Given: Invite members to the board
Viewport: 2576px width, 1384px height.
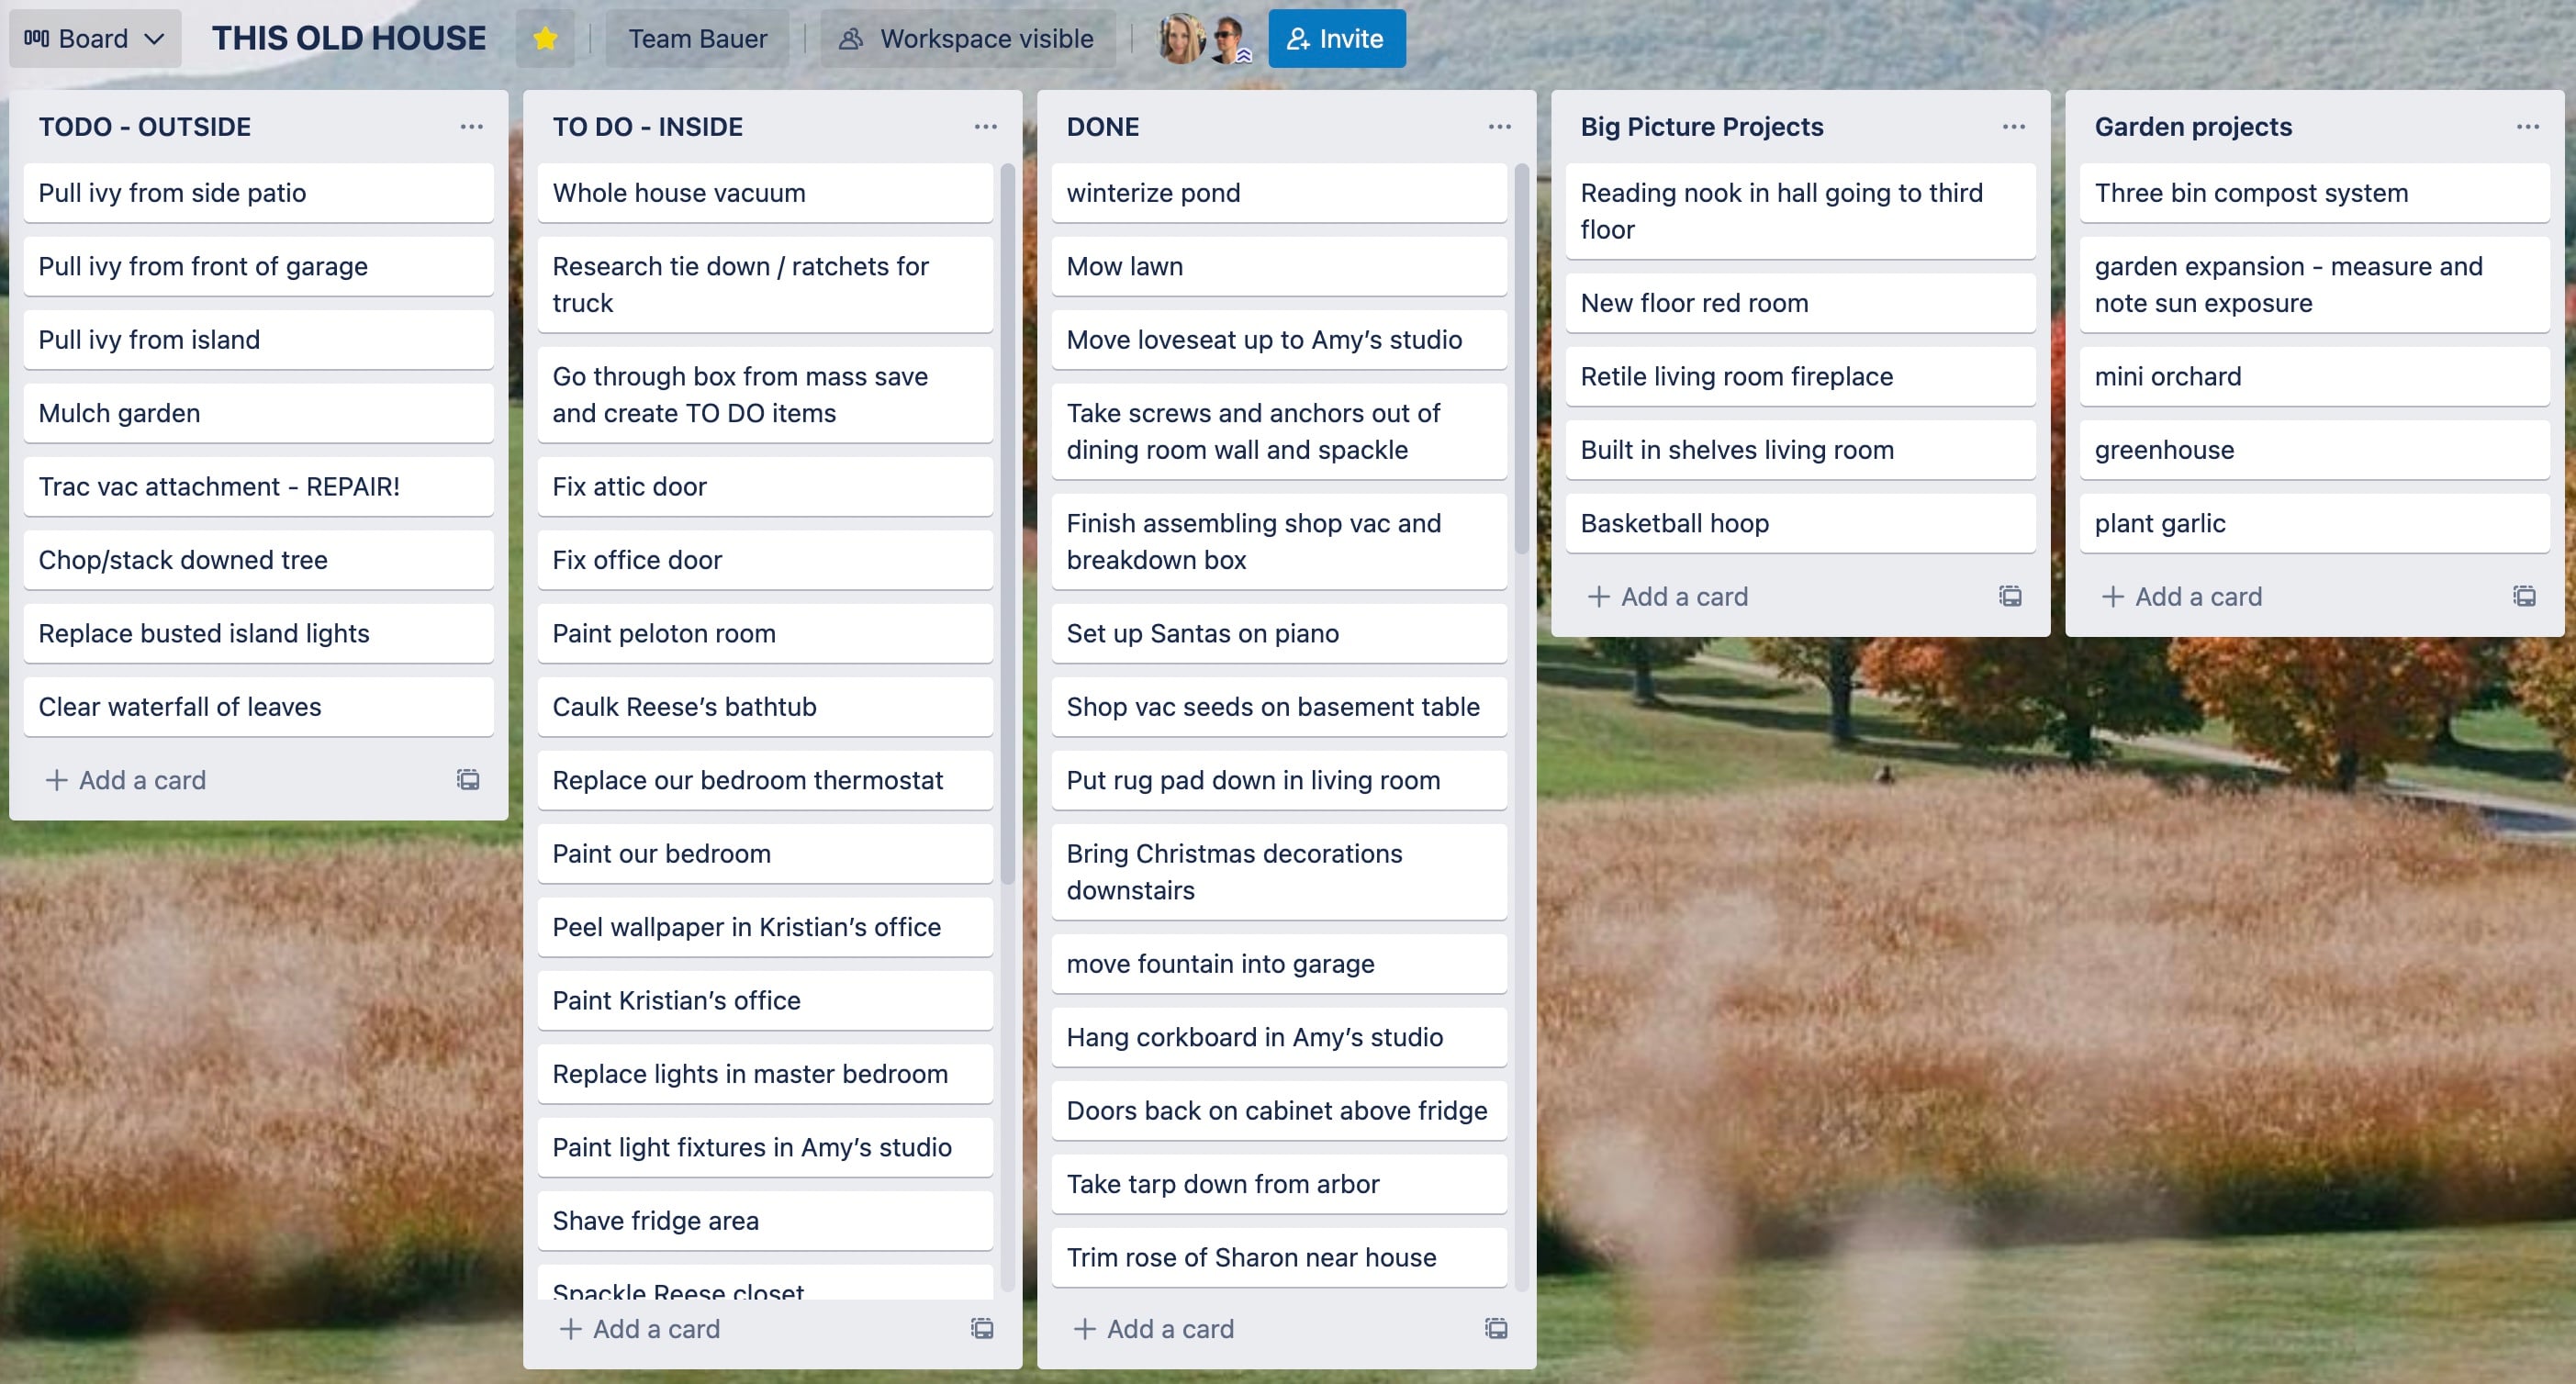Looking at the screenshot, I should click(x=1336, y=39).
